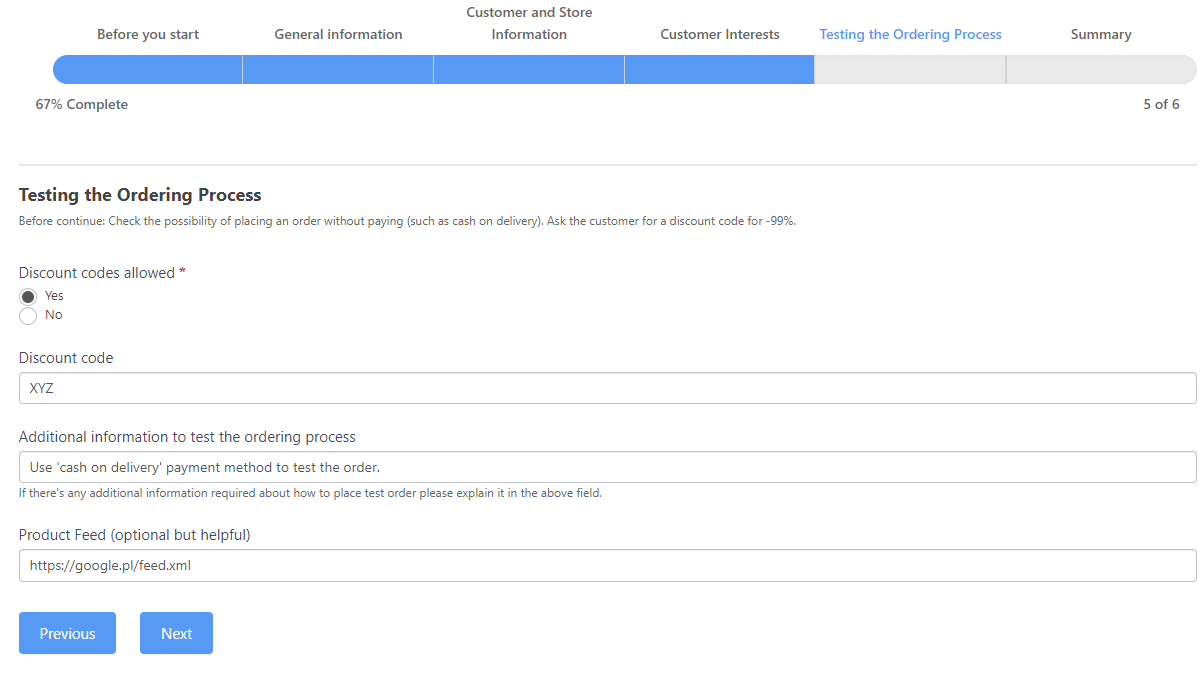Click gray progress segment under Testing the Ordering Process

tap(910, 69)
